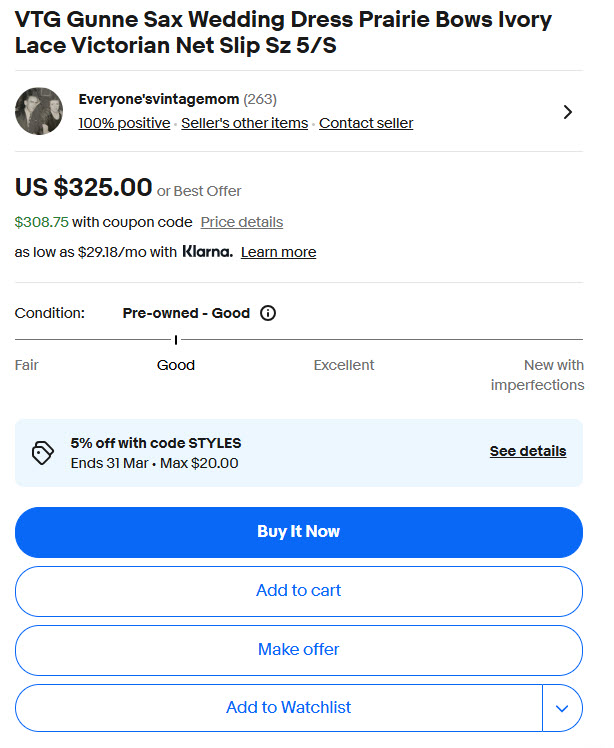The image size is (614, 748).
Task: Add item to Watchlist
Action: tap(288, 708)
